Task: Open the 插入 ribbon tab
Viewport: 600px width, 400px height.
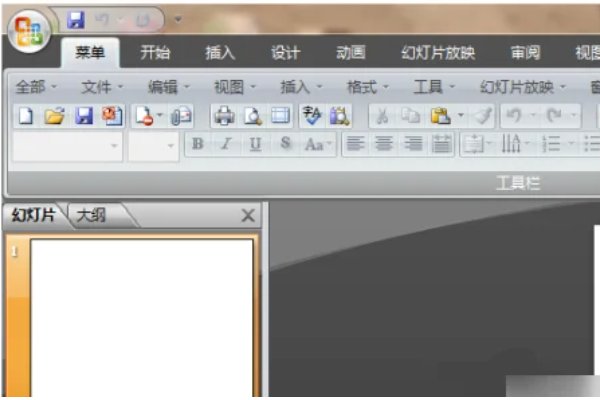Action: click(x=220, y=53)
